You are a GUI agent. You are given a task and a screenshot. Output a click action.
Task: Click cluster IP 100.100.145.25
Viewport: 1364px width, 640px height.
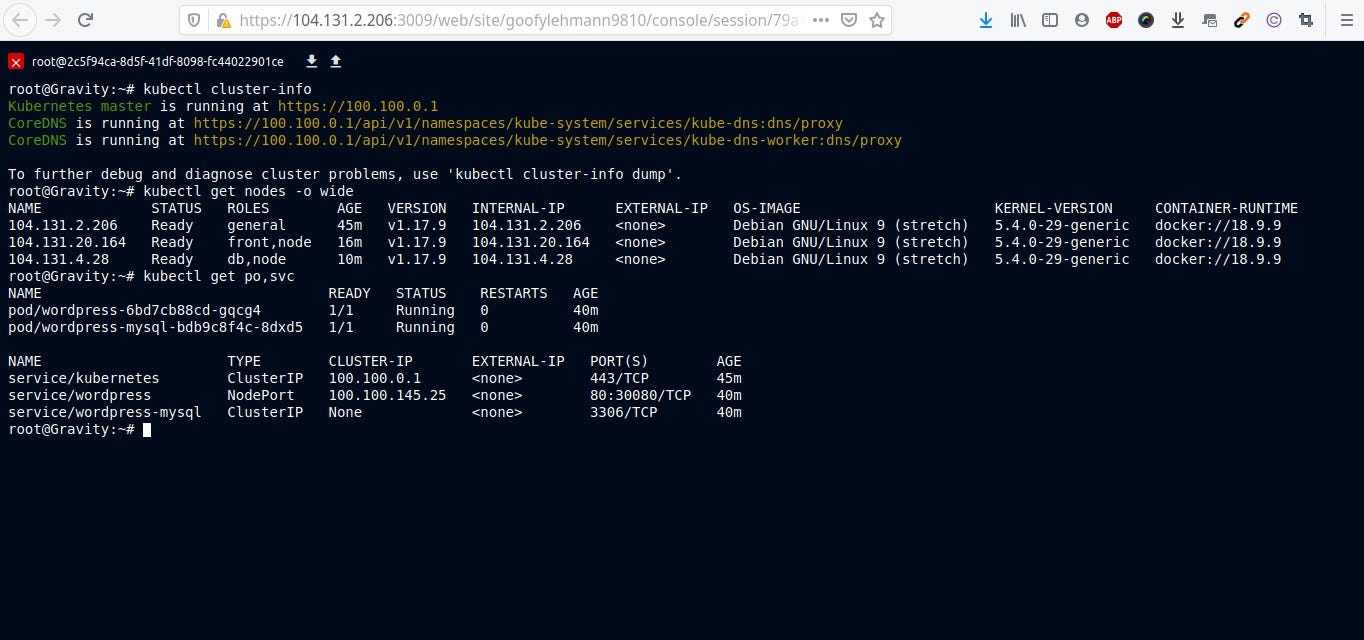click(387, 395)
